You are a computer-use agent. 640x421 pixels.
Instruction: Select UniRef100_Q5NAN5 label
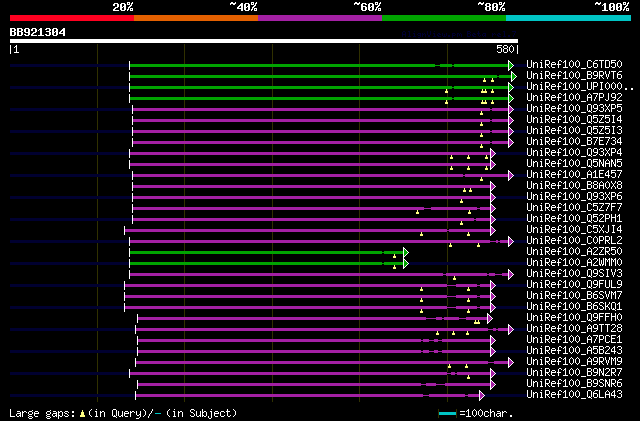(574, 164)
